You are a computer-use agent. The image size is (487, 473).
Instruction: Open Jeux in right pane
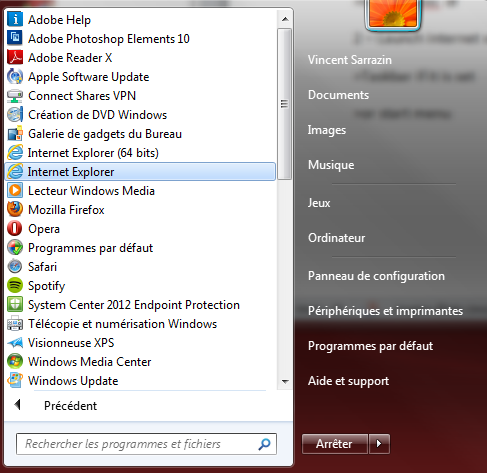[319, 203]
